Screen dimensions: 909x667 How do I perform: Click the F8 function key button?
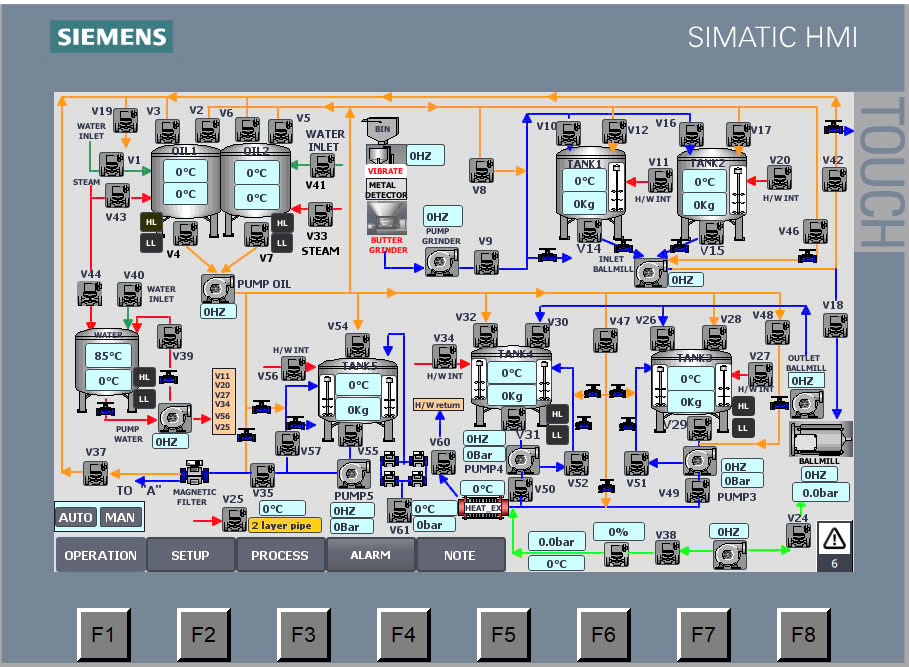[x=803, y=634]
